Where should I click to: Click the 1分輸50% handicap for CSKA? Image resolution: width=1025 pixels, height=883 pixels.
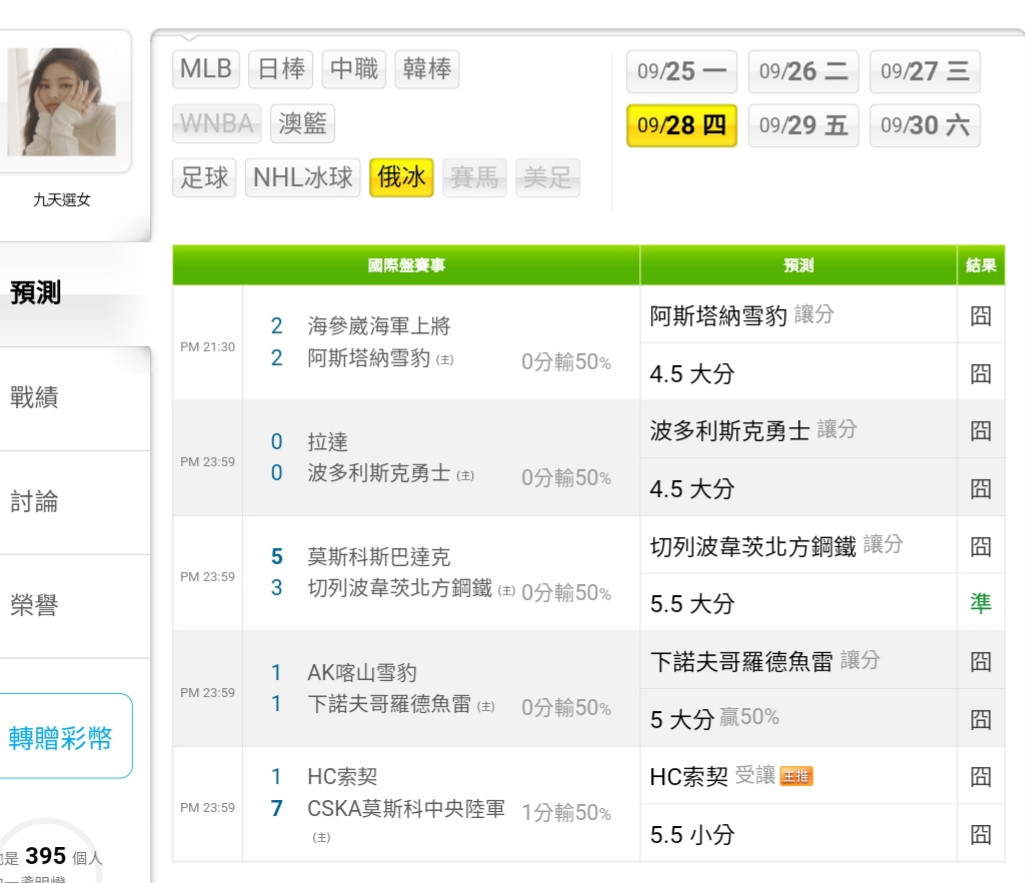tap(566, 812)
